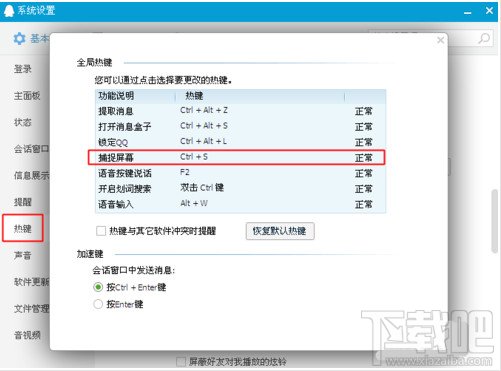This screenshot has height=371, width=501.
Task: Click 正常 status in 语音输入 row
Action: (x=363, y=204)
